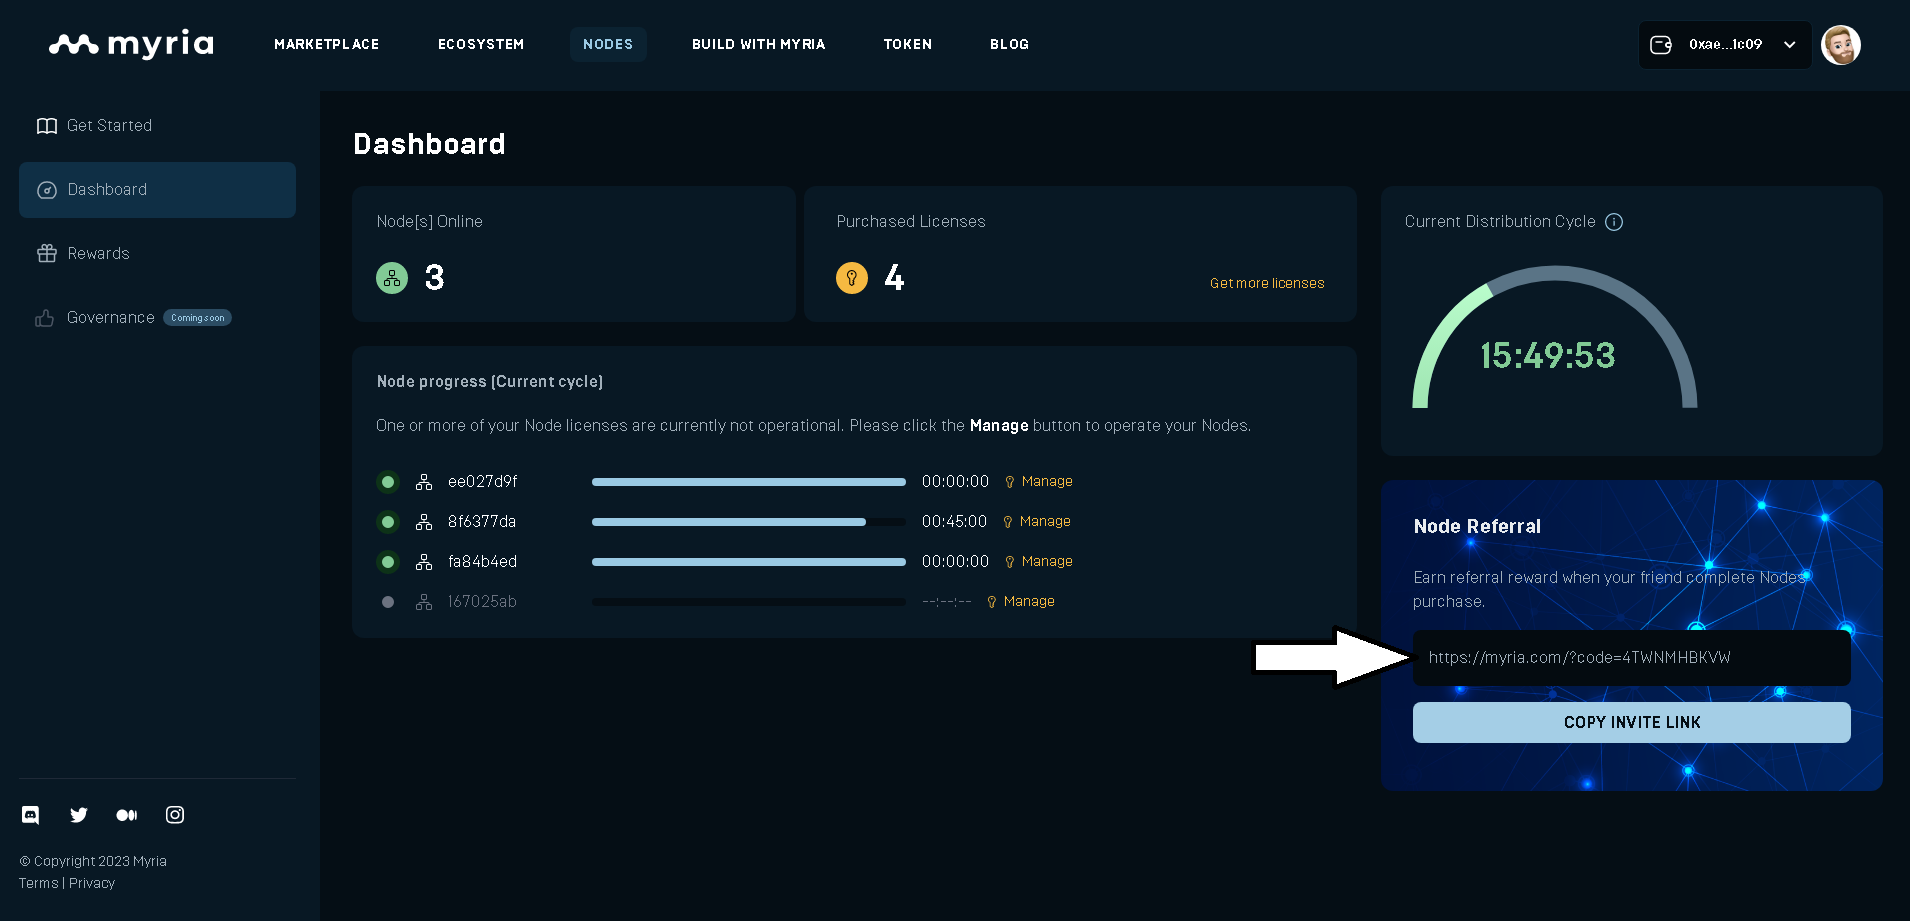The height and width of the screenshot is (921, 1910).
Task: Click the yellow Purchased Licenses key icon
Action: [x=852, y=278]
